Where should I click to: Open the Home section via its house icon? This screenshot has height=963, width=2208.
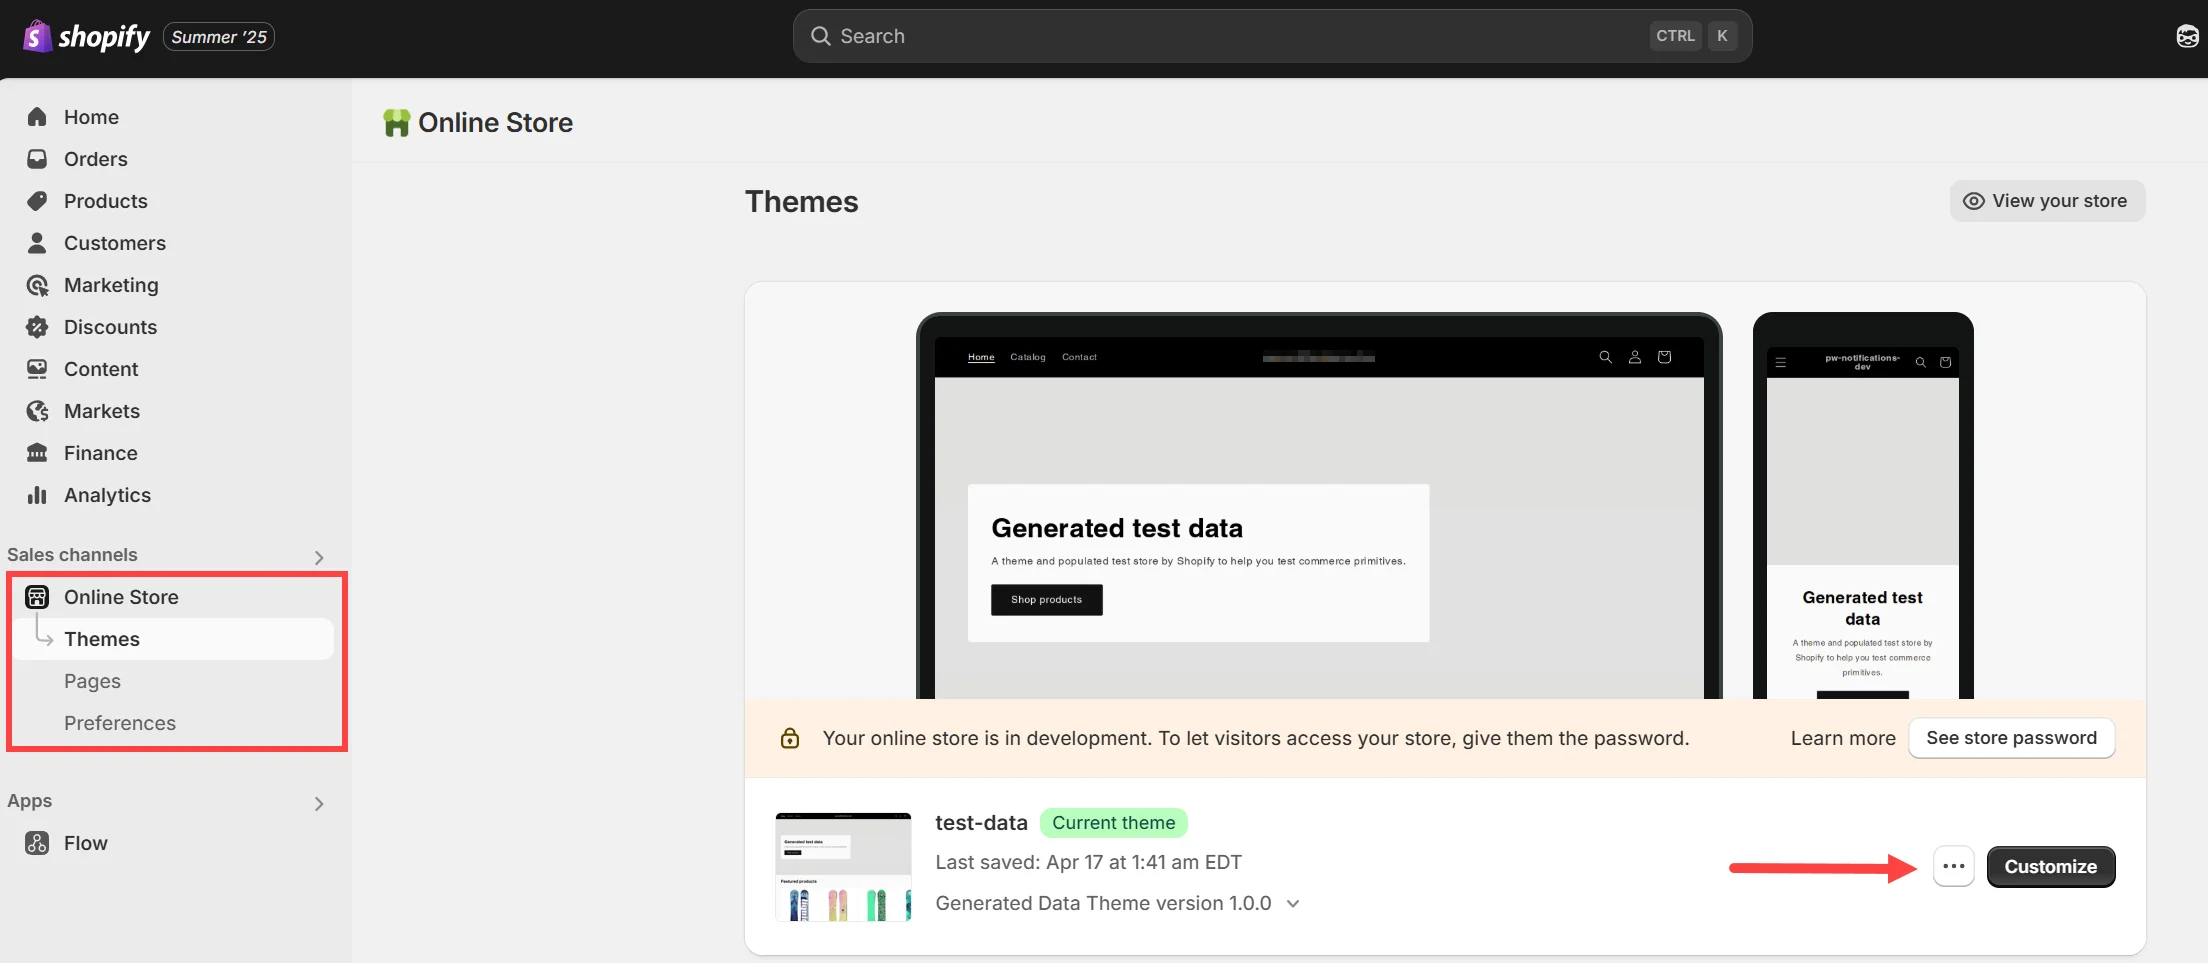(37, 117)
